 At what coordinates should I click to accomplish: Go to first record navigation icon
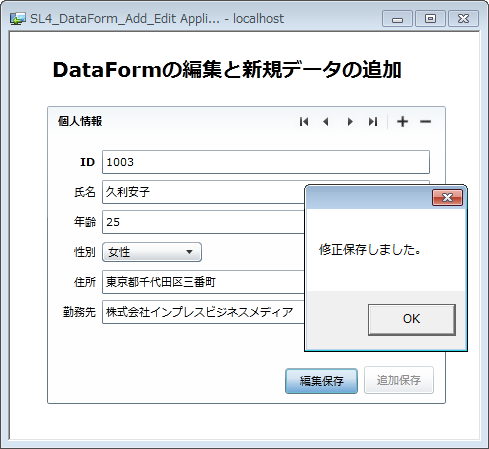click(304, 122)
